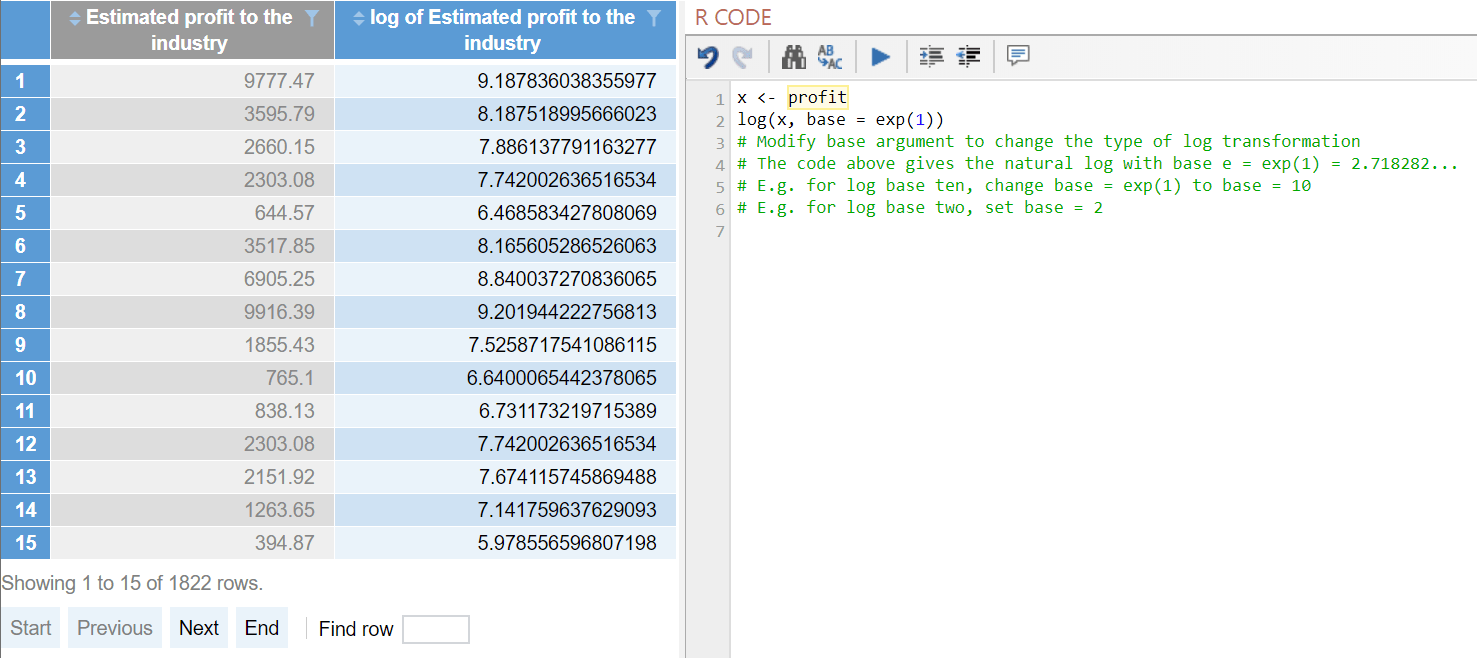Jump to the End of the table
This screenshot has height=658, width=1477.
coord(261,627)
